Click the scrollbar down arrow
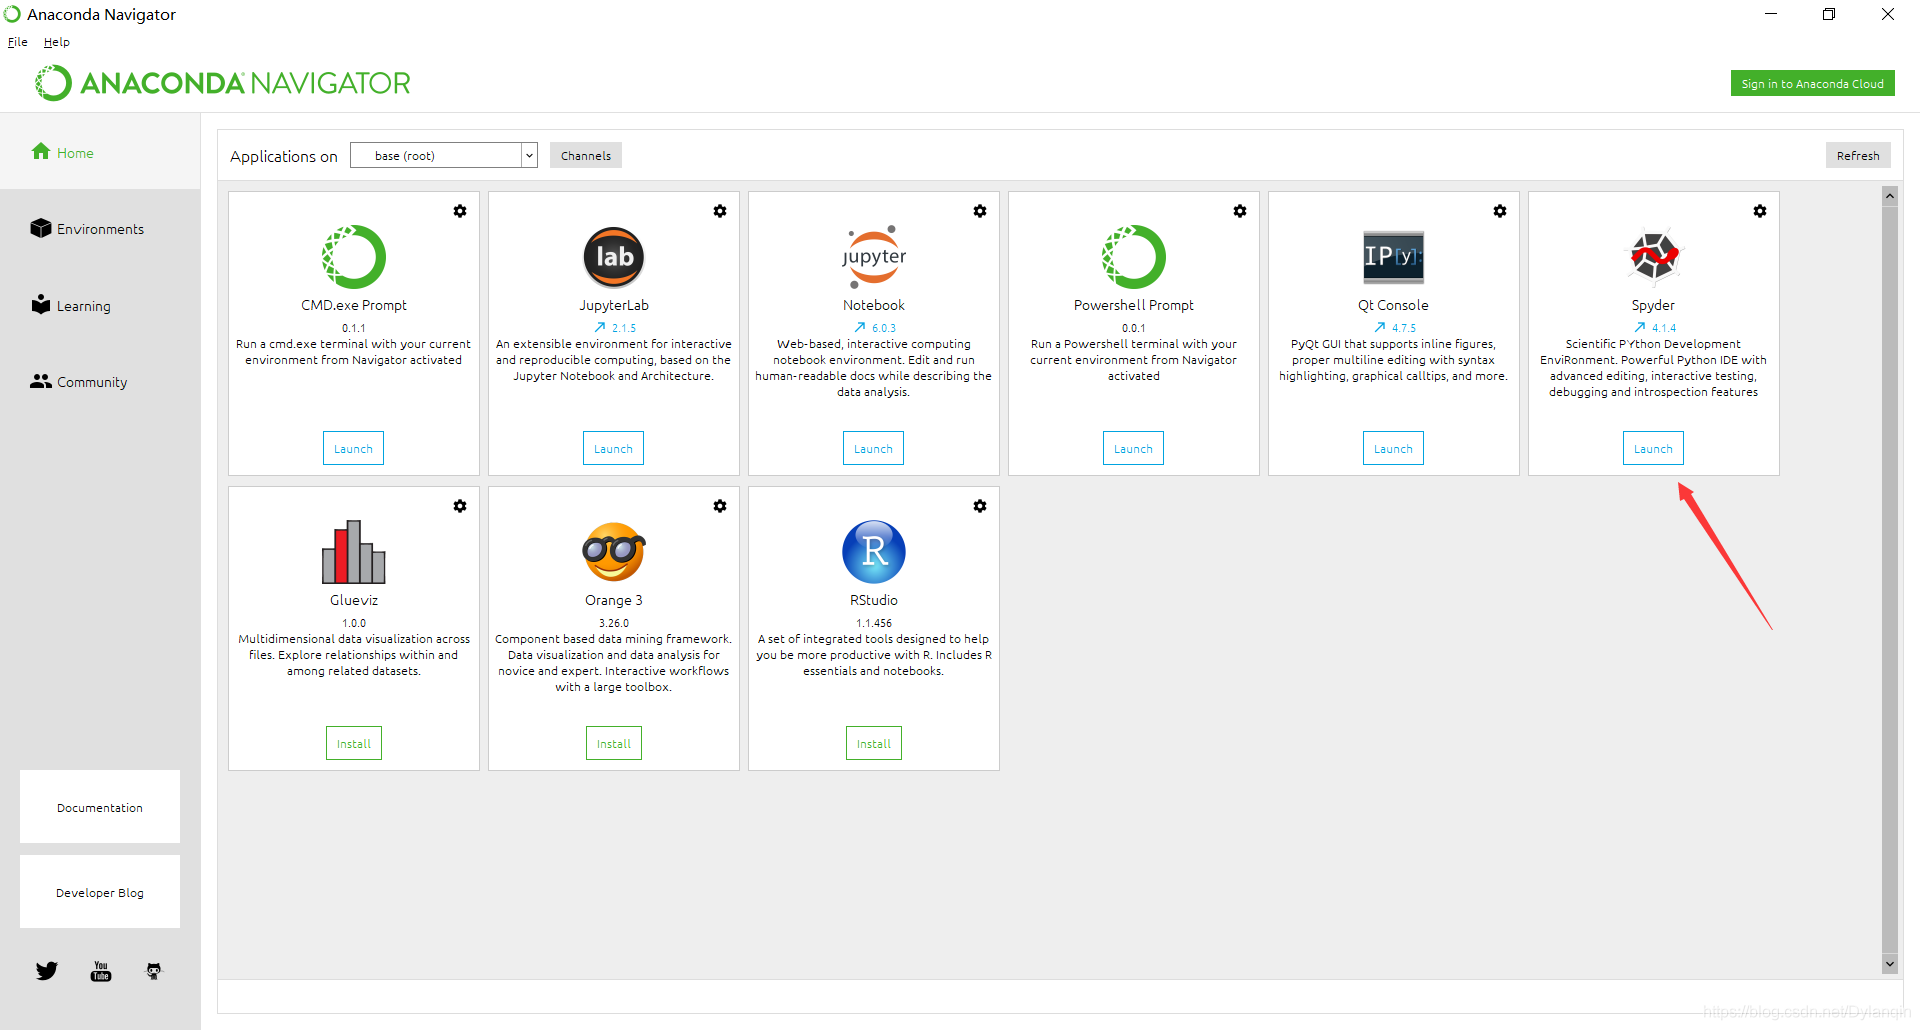 pos(1890,963)
